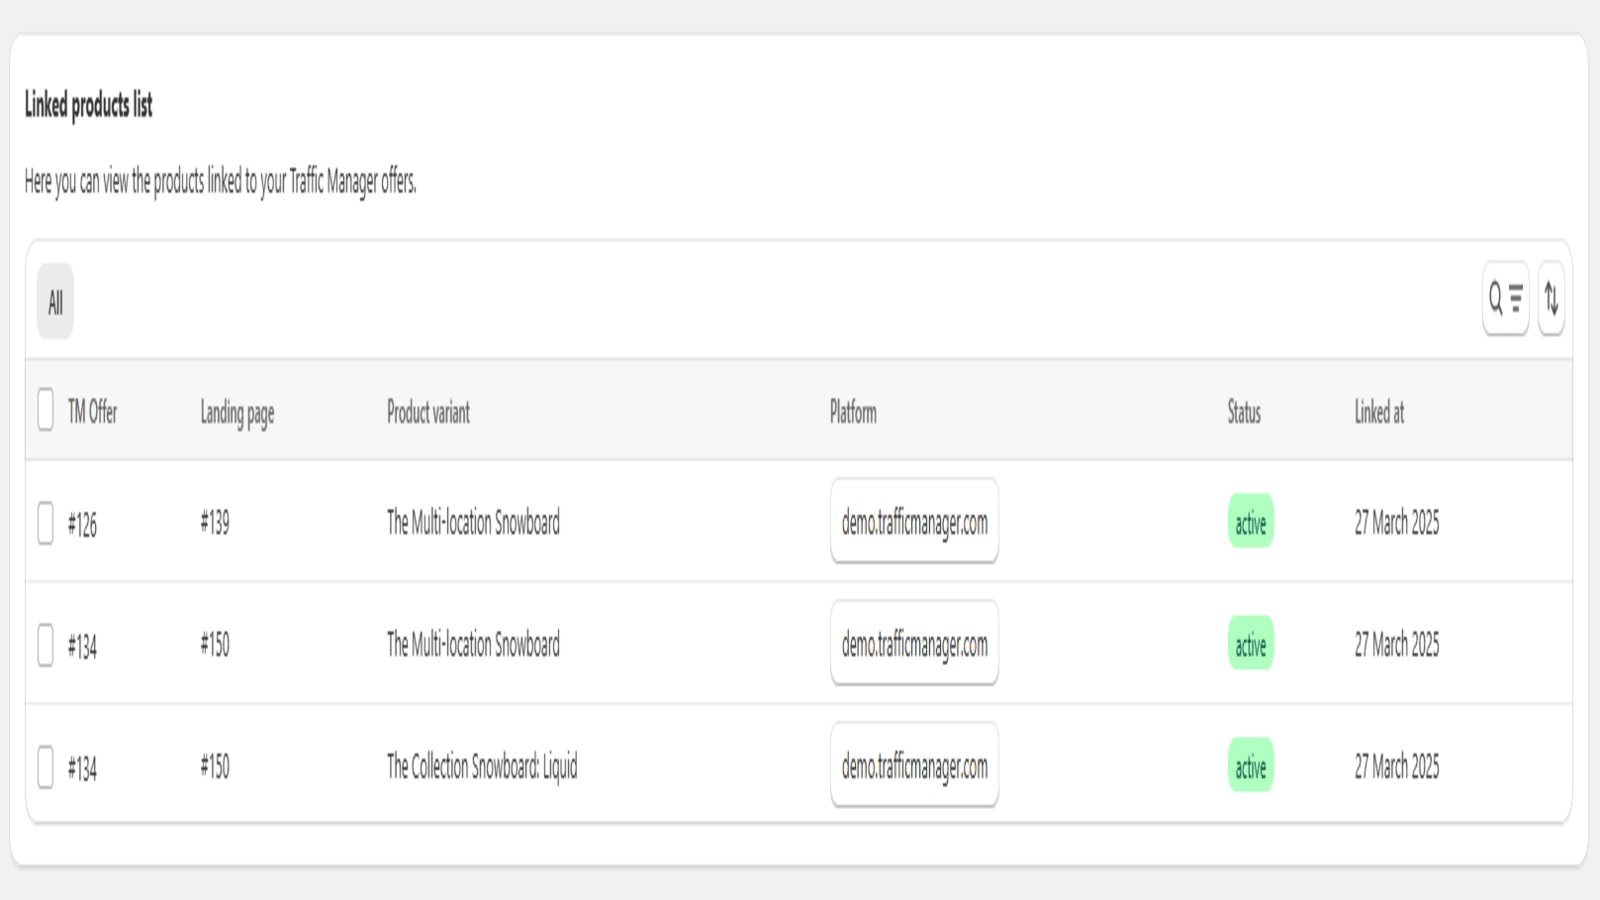Image resolution: width=1600 pixels, height=900 pixels.
Task: Open the search and filter icon
Action: tap(1505, 298)
